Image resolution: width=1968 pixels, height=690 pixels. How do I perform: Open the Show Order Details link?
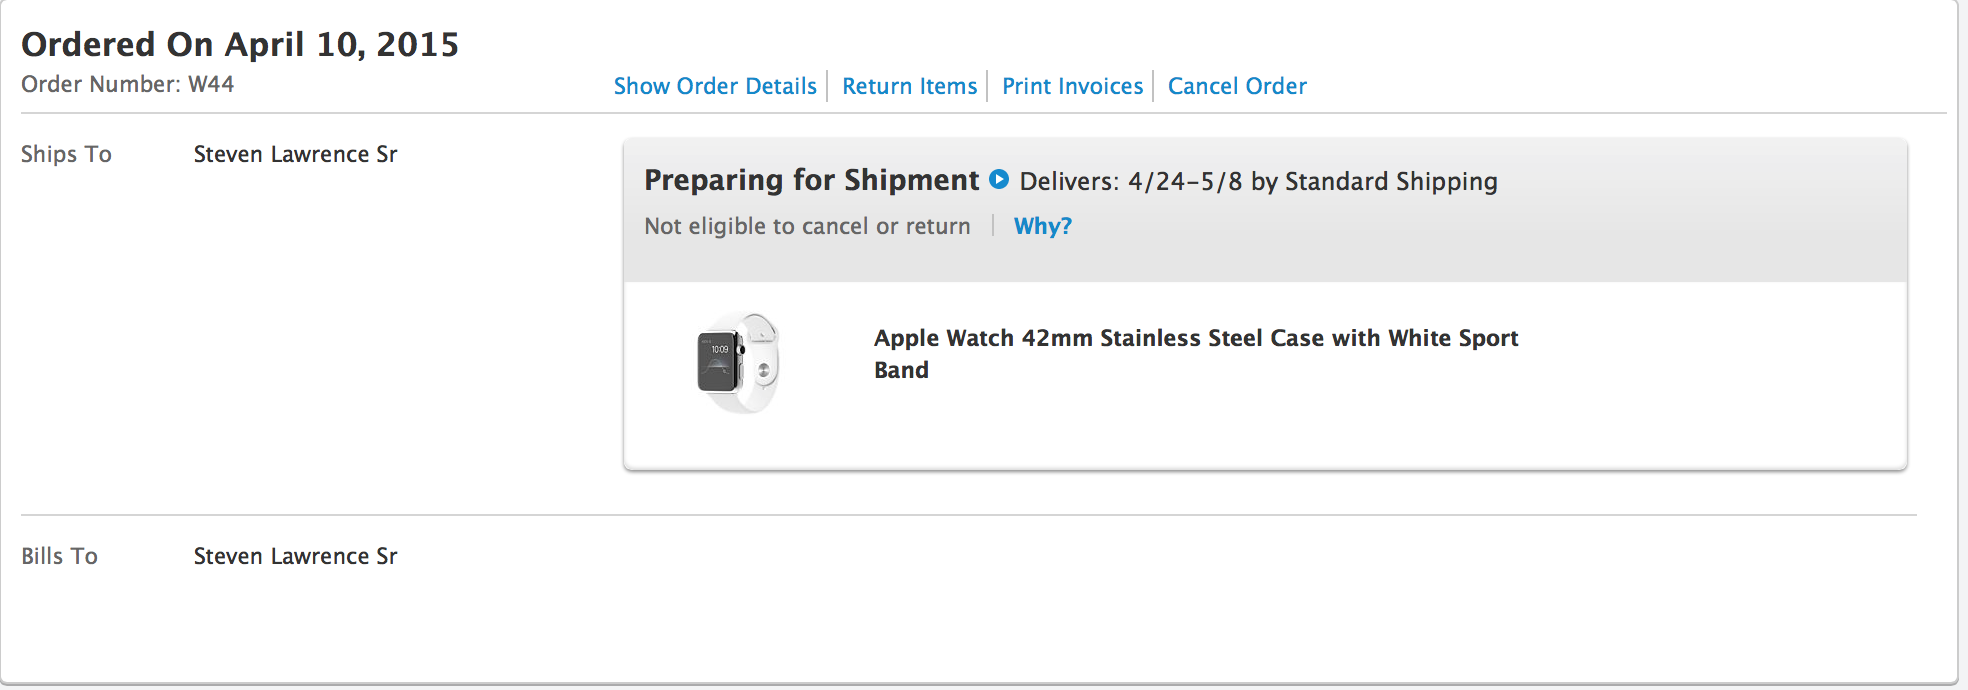[715, 86]
